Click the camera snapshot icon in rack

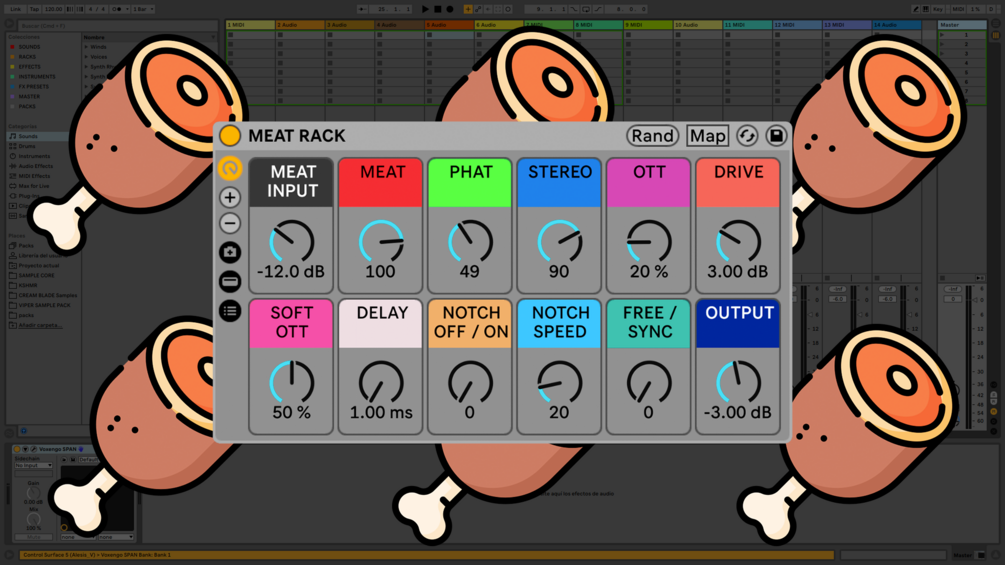pos(230,252)
